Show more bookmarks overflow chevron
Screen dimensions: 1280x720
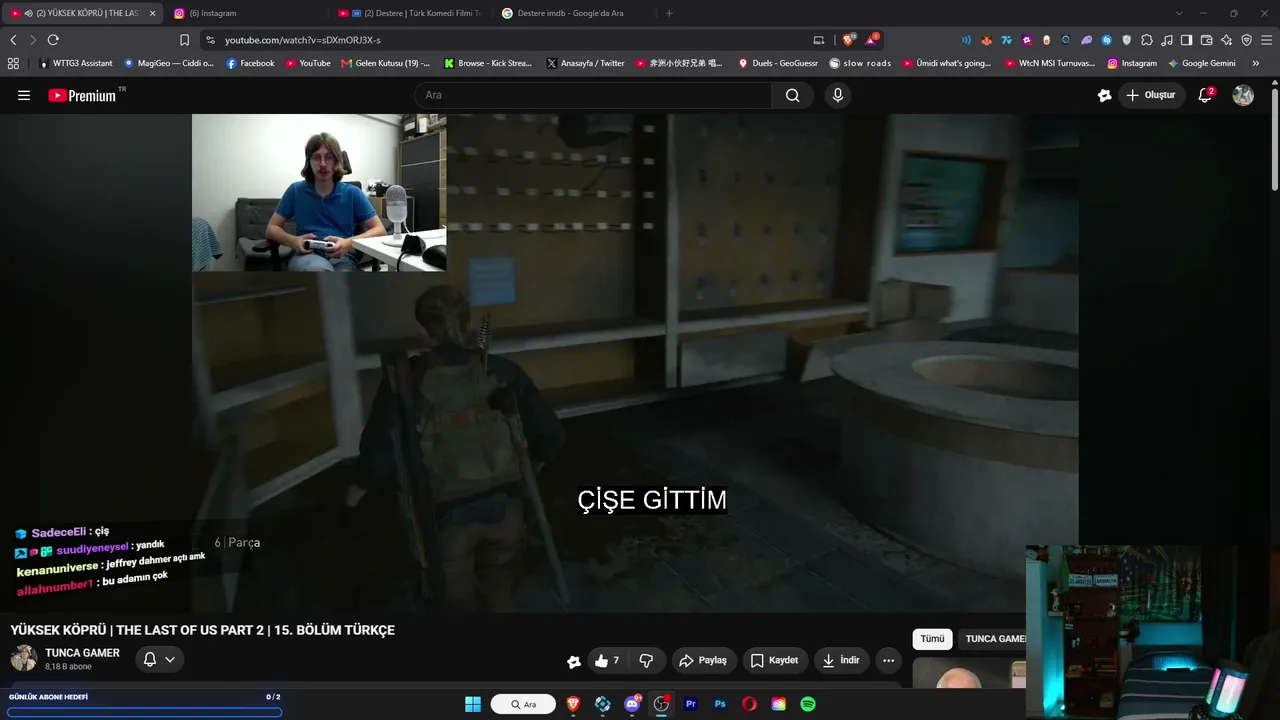click(1256, 63)
